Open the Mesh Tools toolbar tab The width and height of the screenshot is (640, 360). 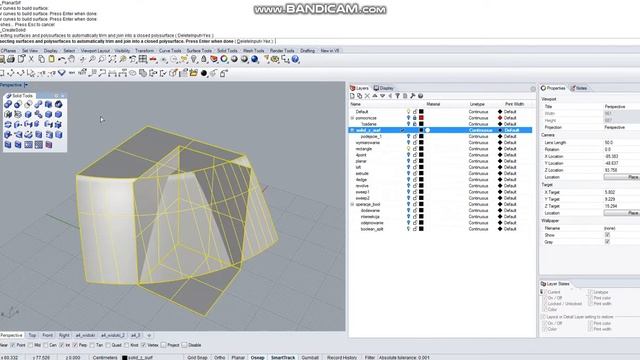[253, 51]
